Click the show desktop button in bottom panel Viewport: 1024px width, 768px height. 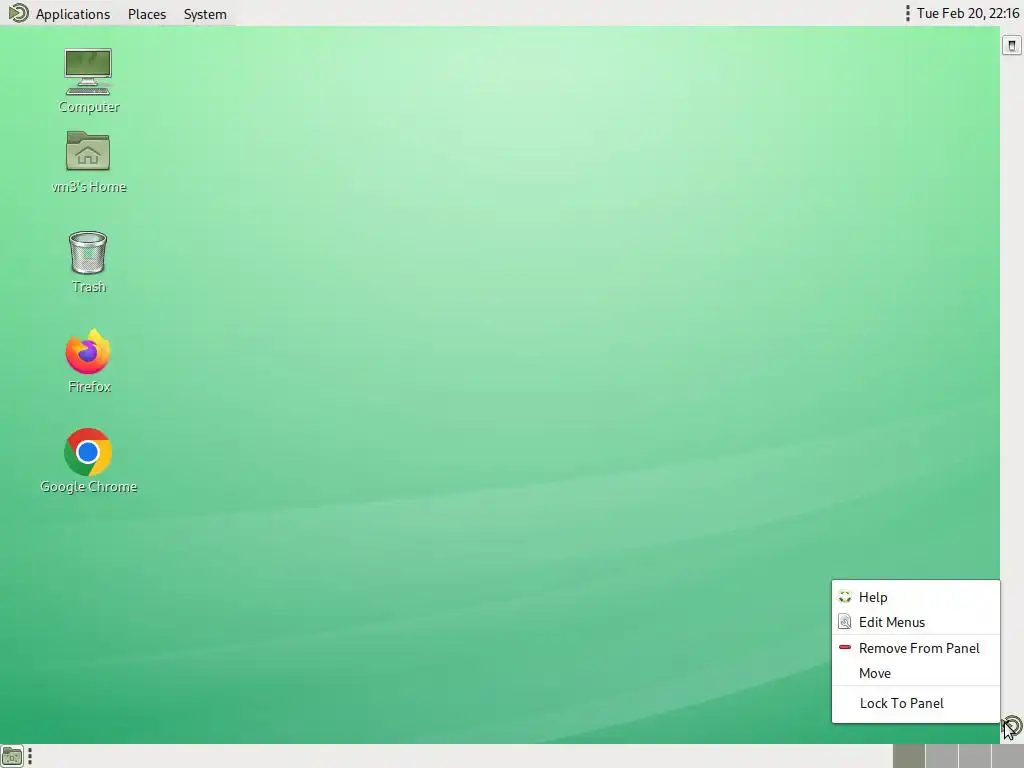click(12, 756)
